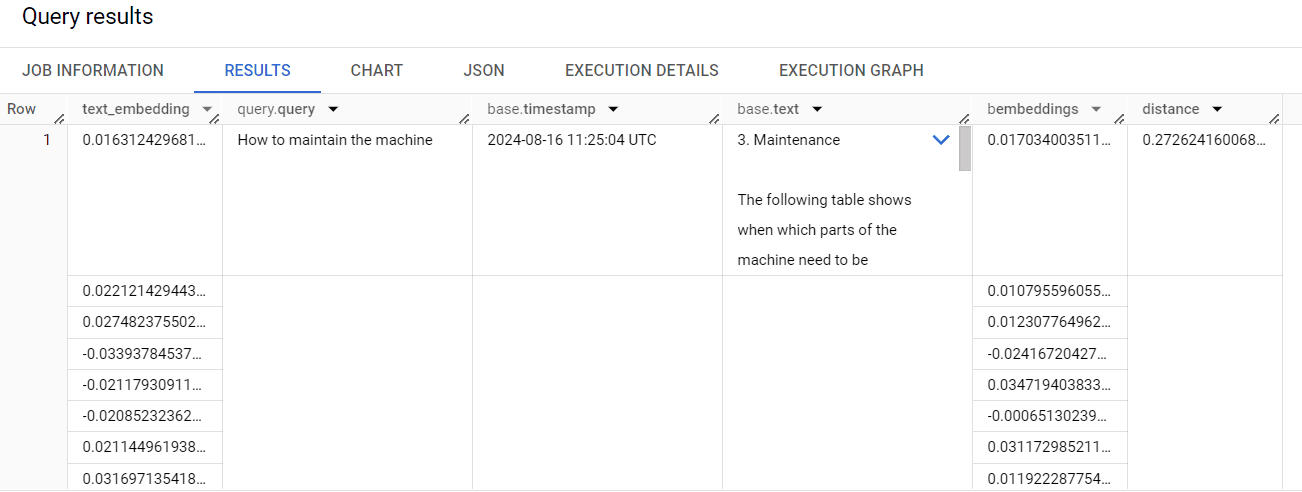Screen dimensions: 1302x492
Task: Click the base.text cell scrollbar thumb
Action: click(x=965, y=148)
